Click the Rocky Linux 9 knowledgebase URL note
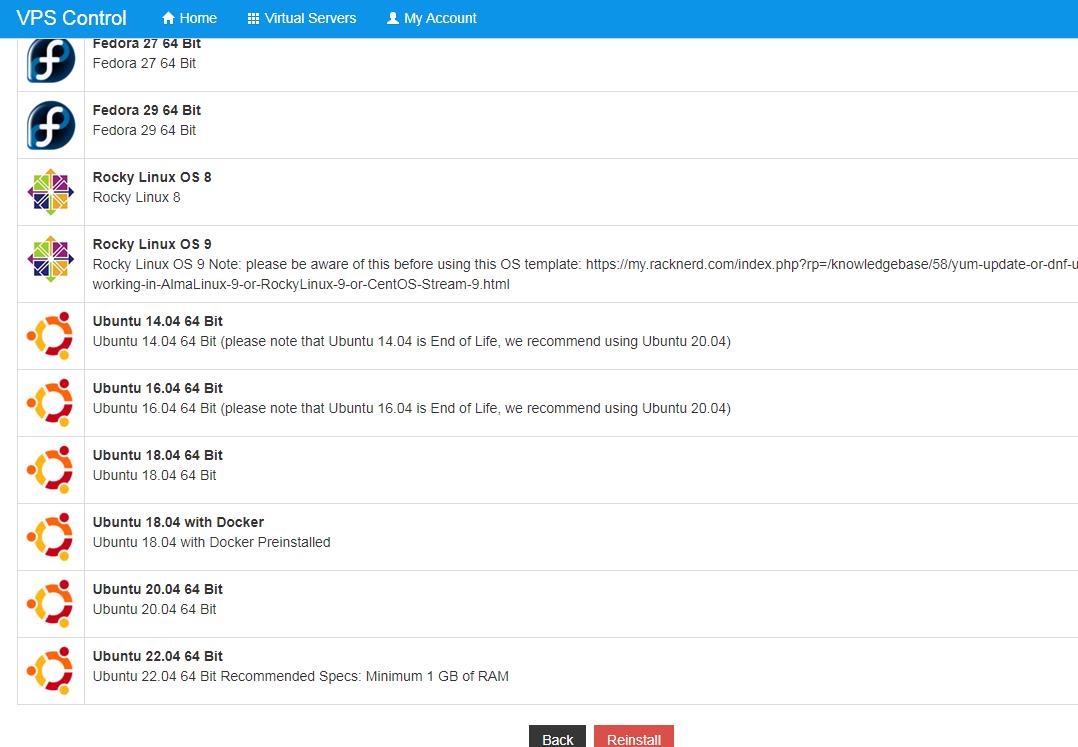 [x=585, y=274]
